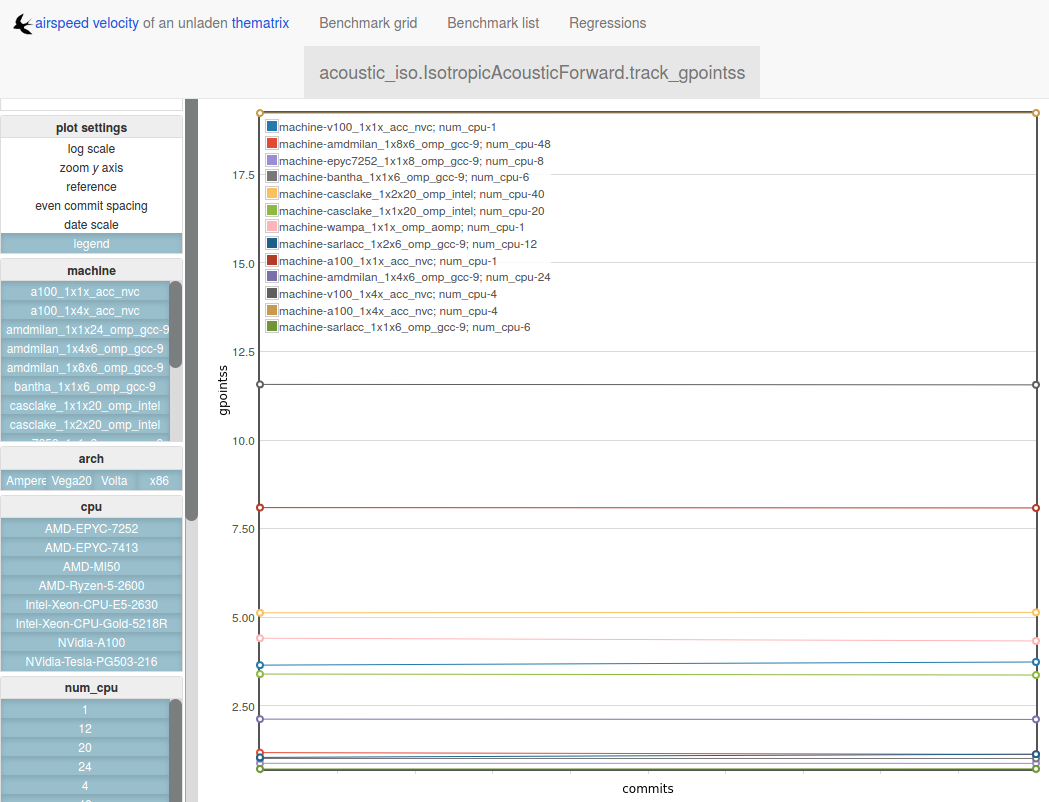This screenshot has width=1049, height=802.
Task: Toggle cpu filter NVidia-A100
Action: pyautogui.click(x=92, y=643)
